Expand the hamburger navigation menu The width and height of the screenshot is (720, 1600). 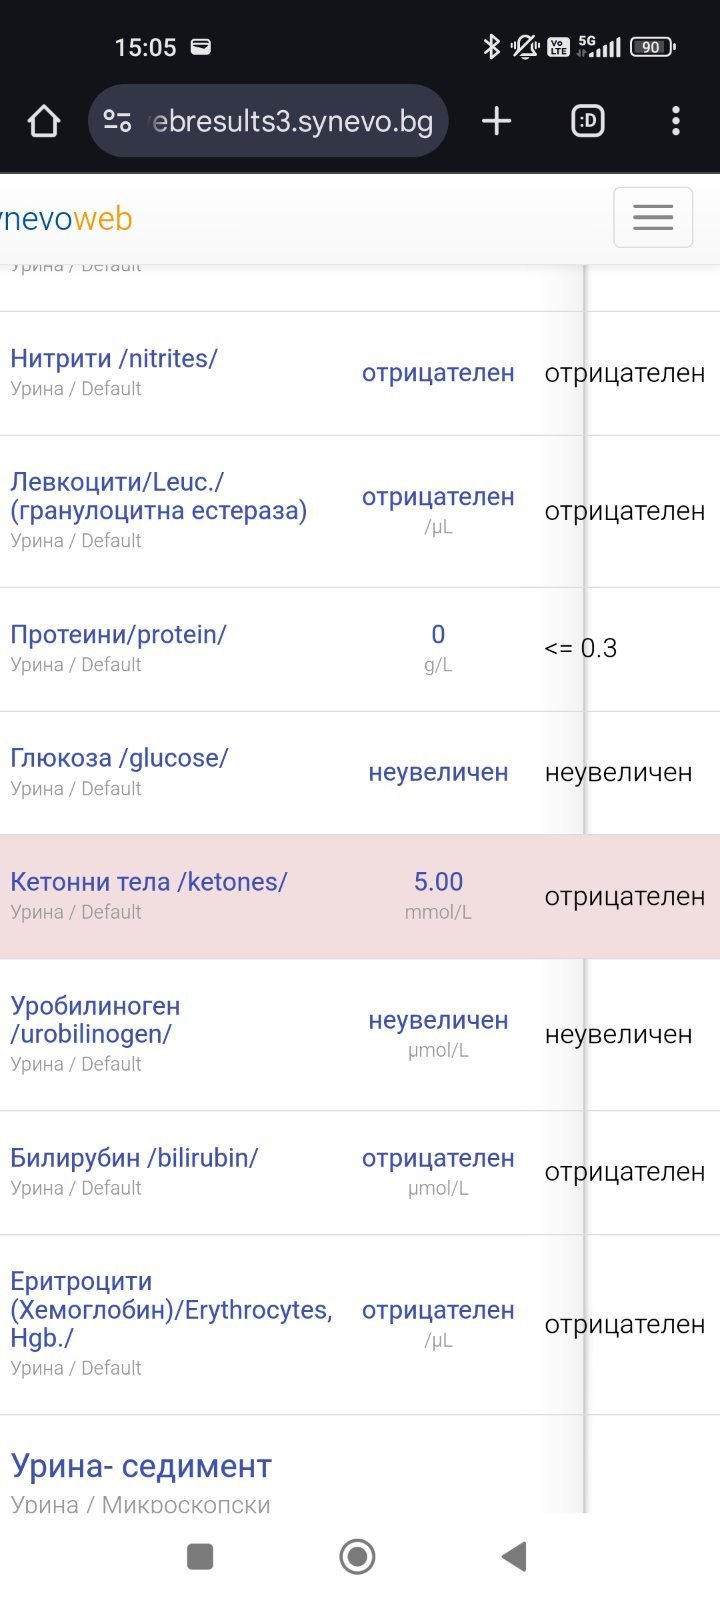click(652, 217)
